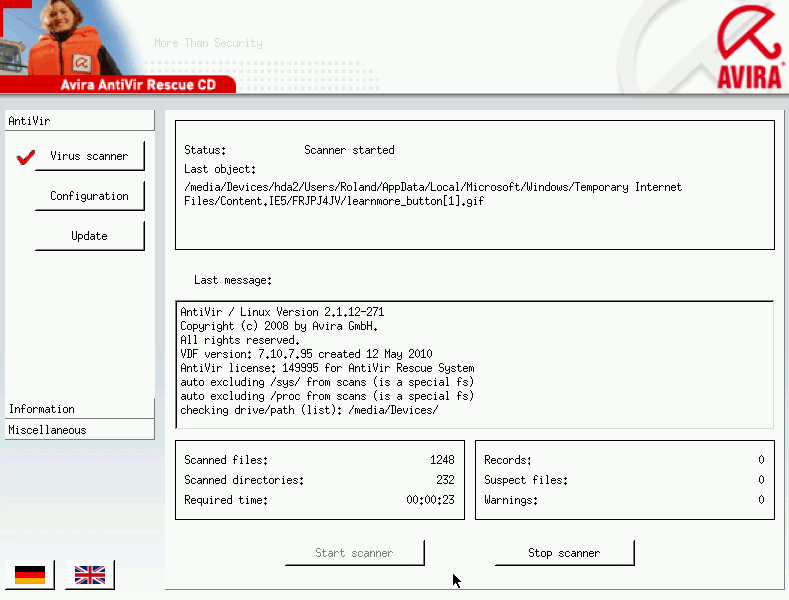Click the 'Scanner started' status text
This screenshot has width=789, height=600.
coord(349,150)
